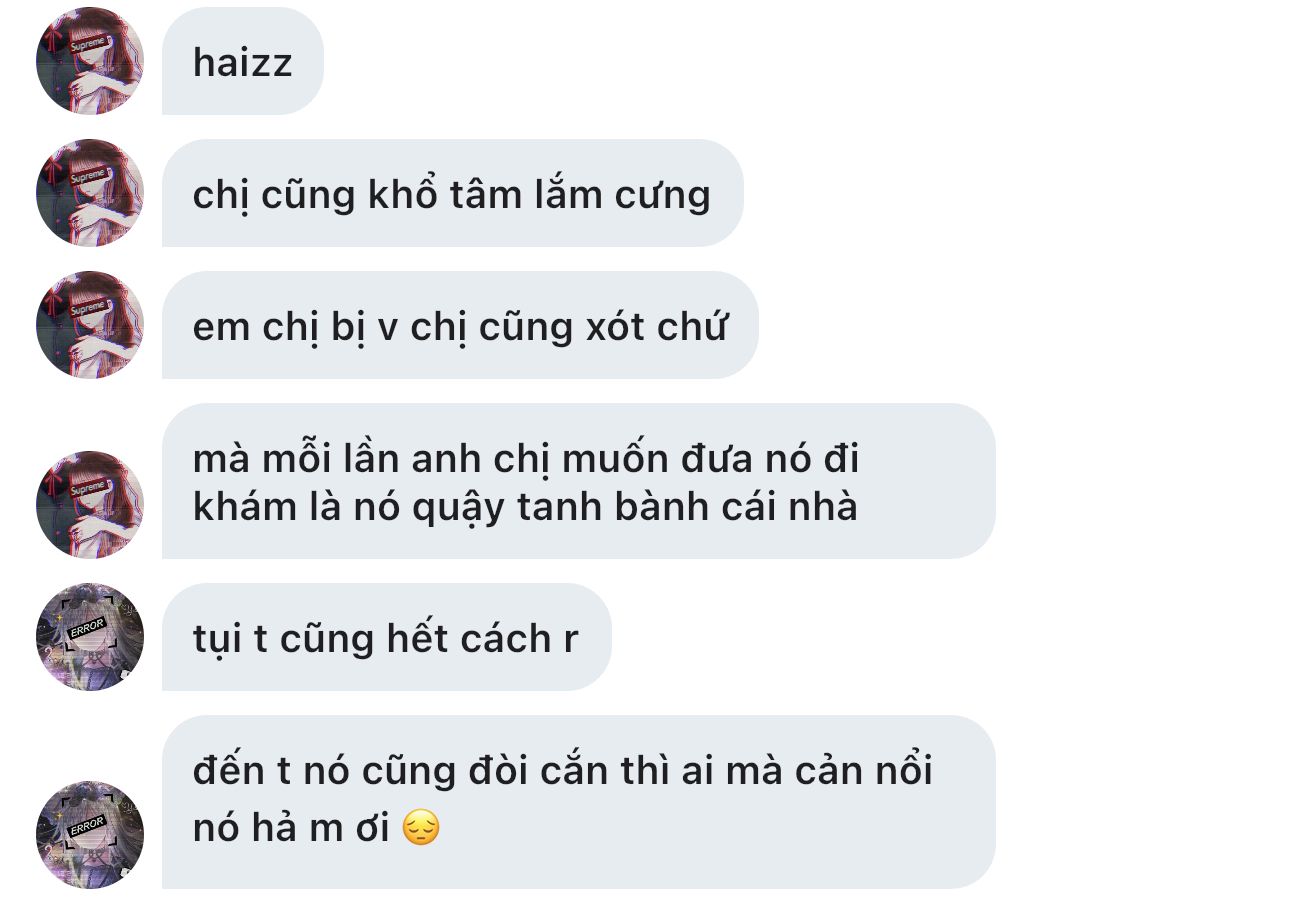Select the "em chị bị v chị cũng xót chứ" bubble

(460, 325)
